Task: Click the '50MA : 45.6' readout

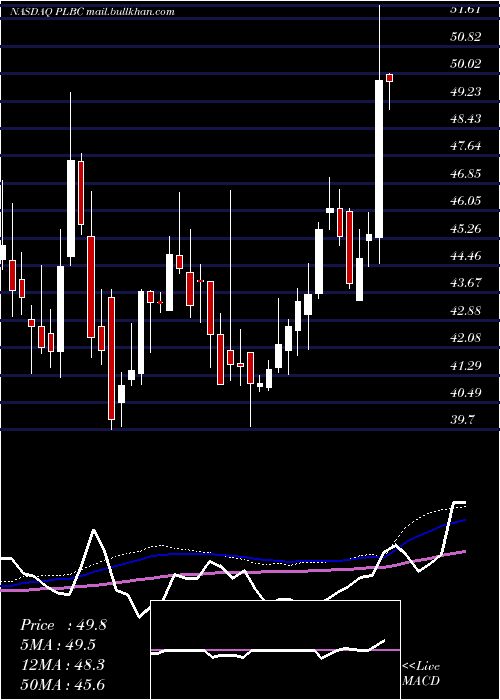Action: (62, 684)
